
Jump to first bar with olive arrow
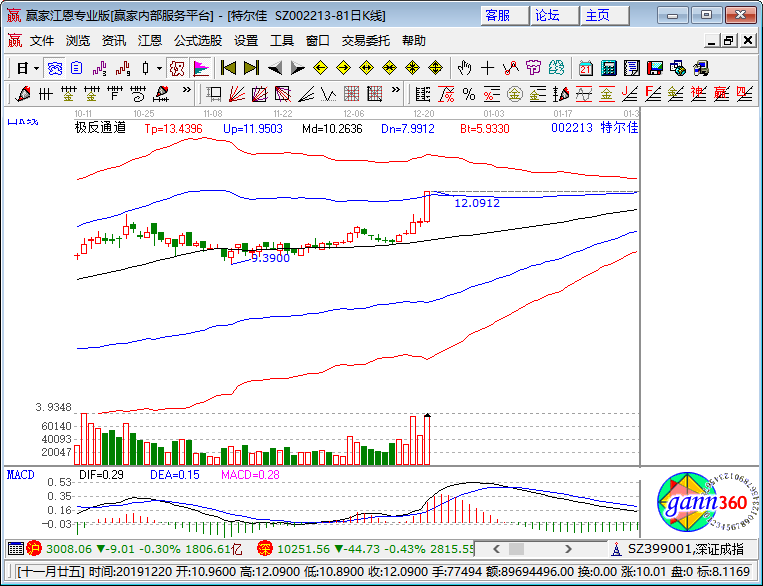pos(228,68)
